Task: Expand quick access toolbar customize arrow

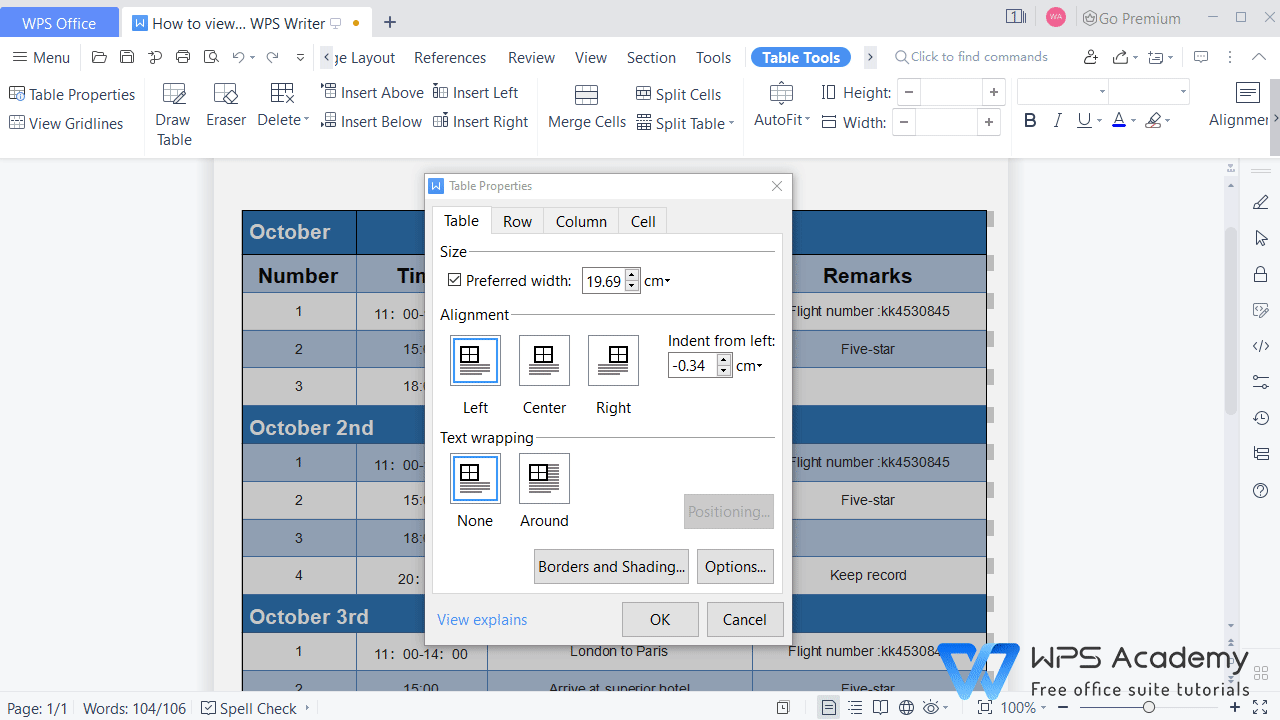Action: 300,57
